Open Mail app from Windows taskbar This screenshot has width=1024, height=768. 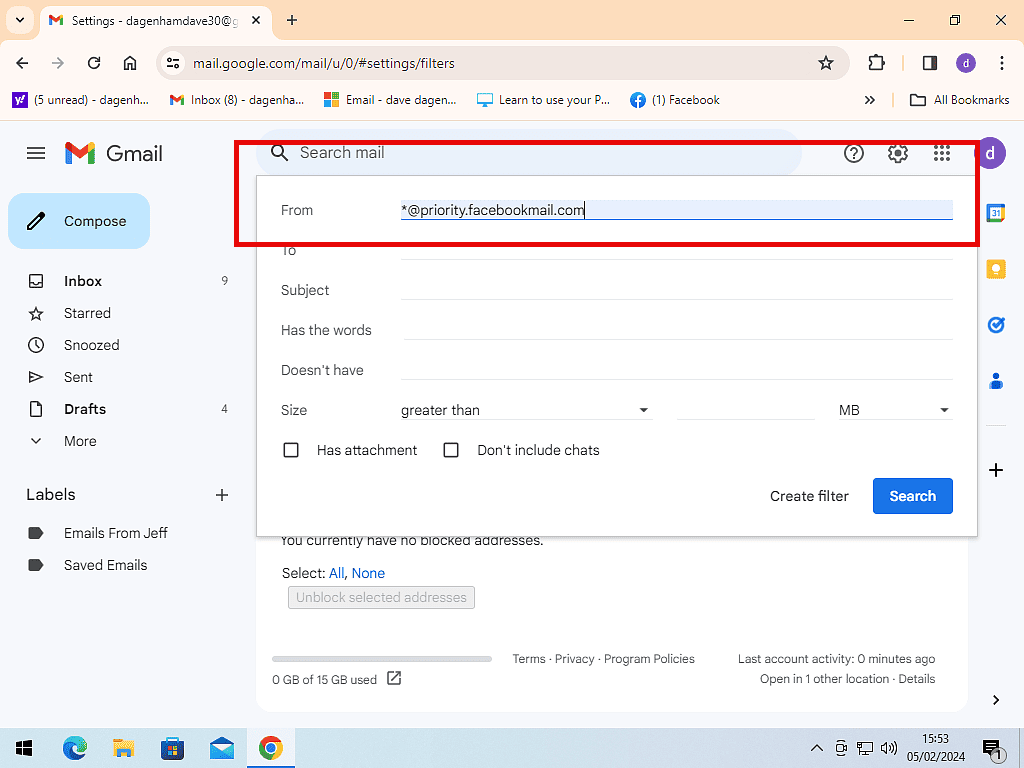pyautogui.click(x=221, y=748)
